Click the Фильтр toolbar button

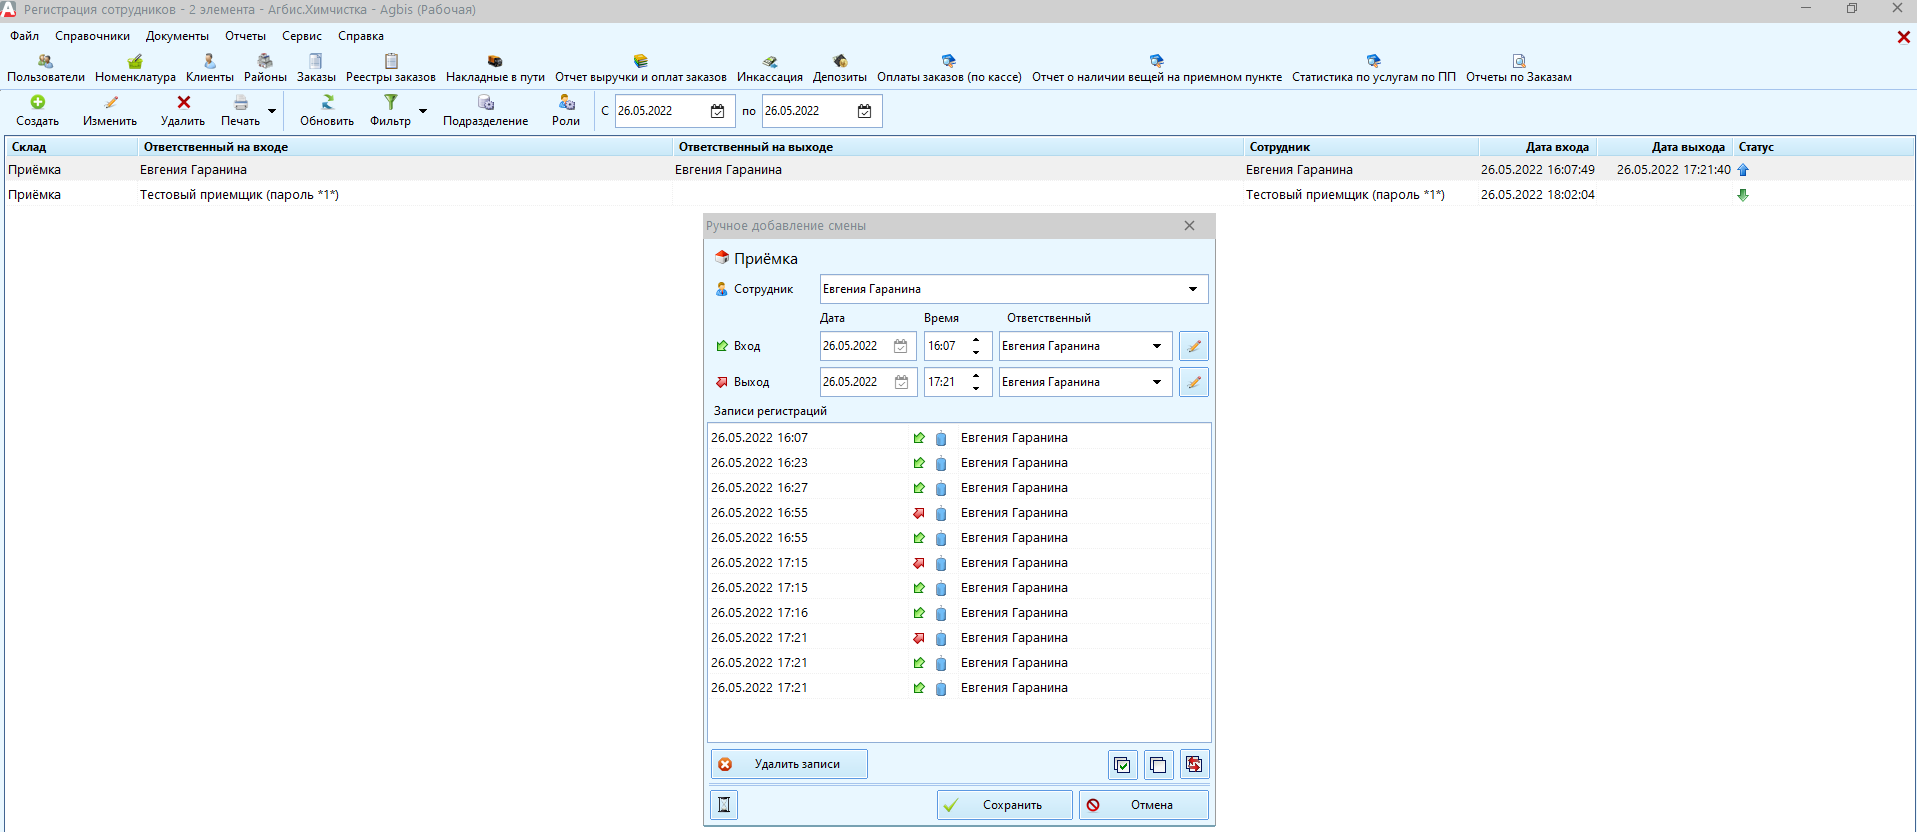pos(390,110)
